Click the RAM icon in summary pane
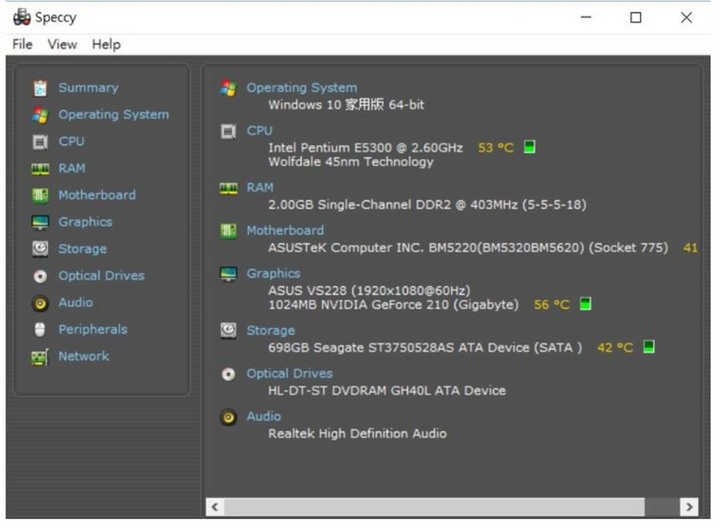This screenshot has width=720, height=526. coord(228,188)
